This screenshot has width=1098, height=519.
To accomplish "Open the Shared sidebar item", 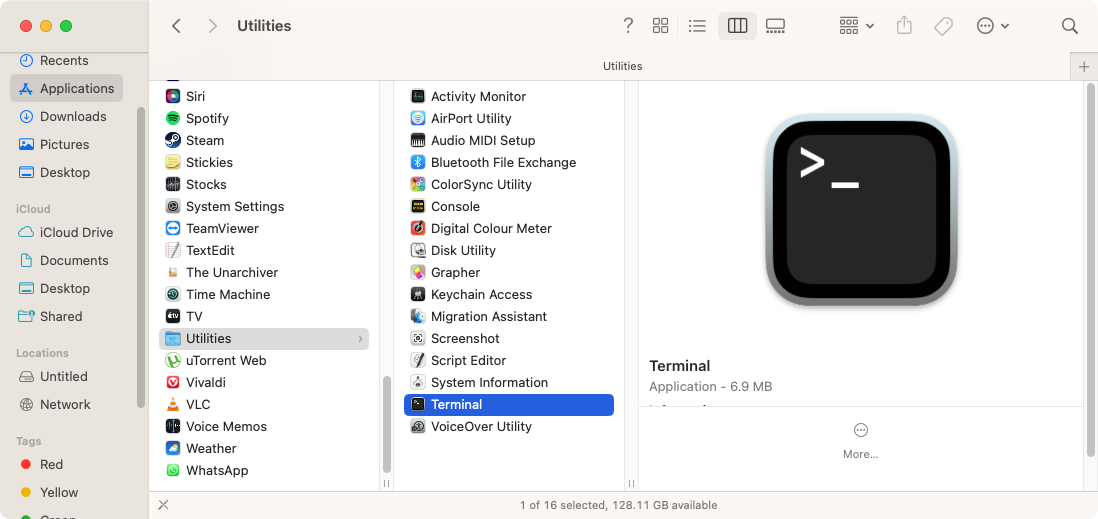I will point(51,317).
